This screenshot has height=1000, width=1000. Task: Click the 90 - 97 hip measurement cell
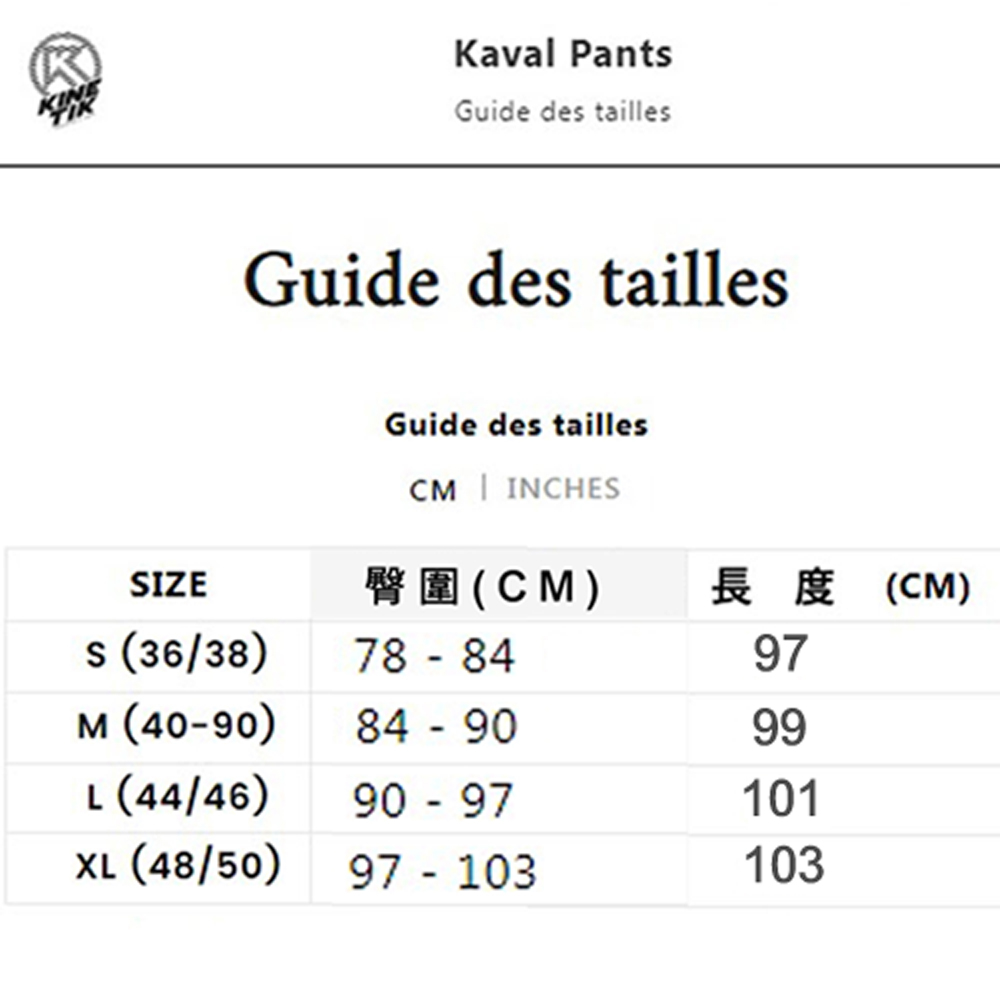(x=499, y=798)
